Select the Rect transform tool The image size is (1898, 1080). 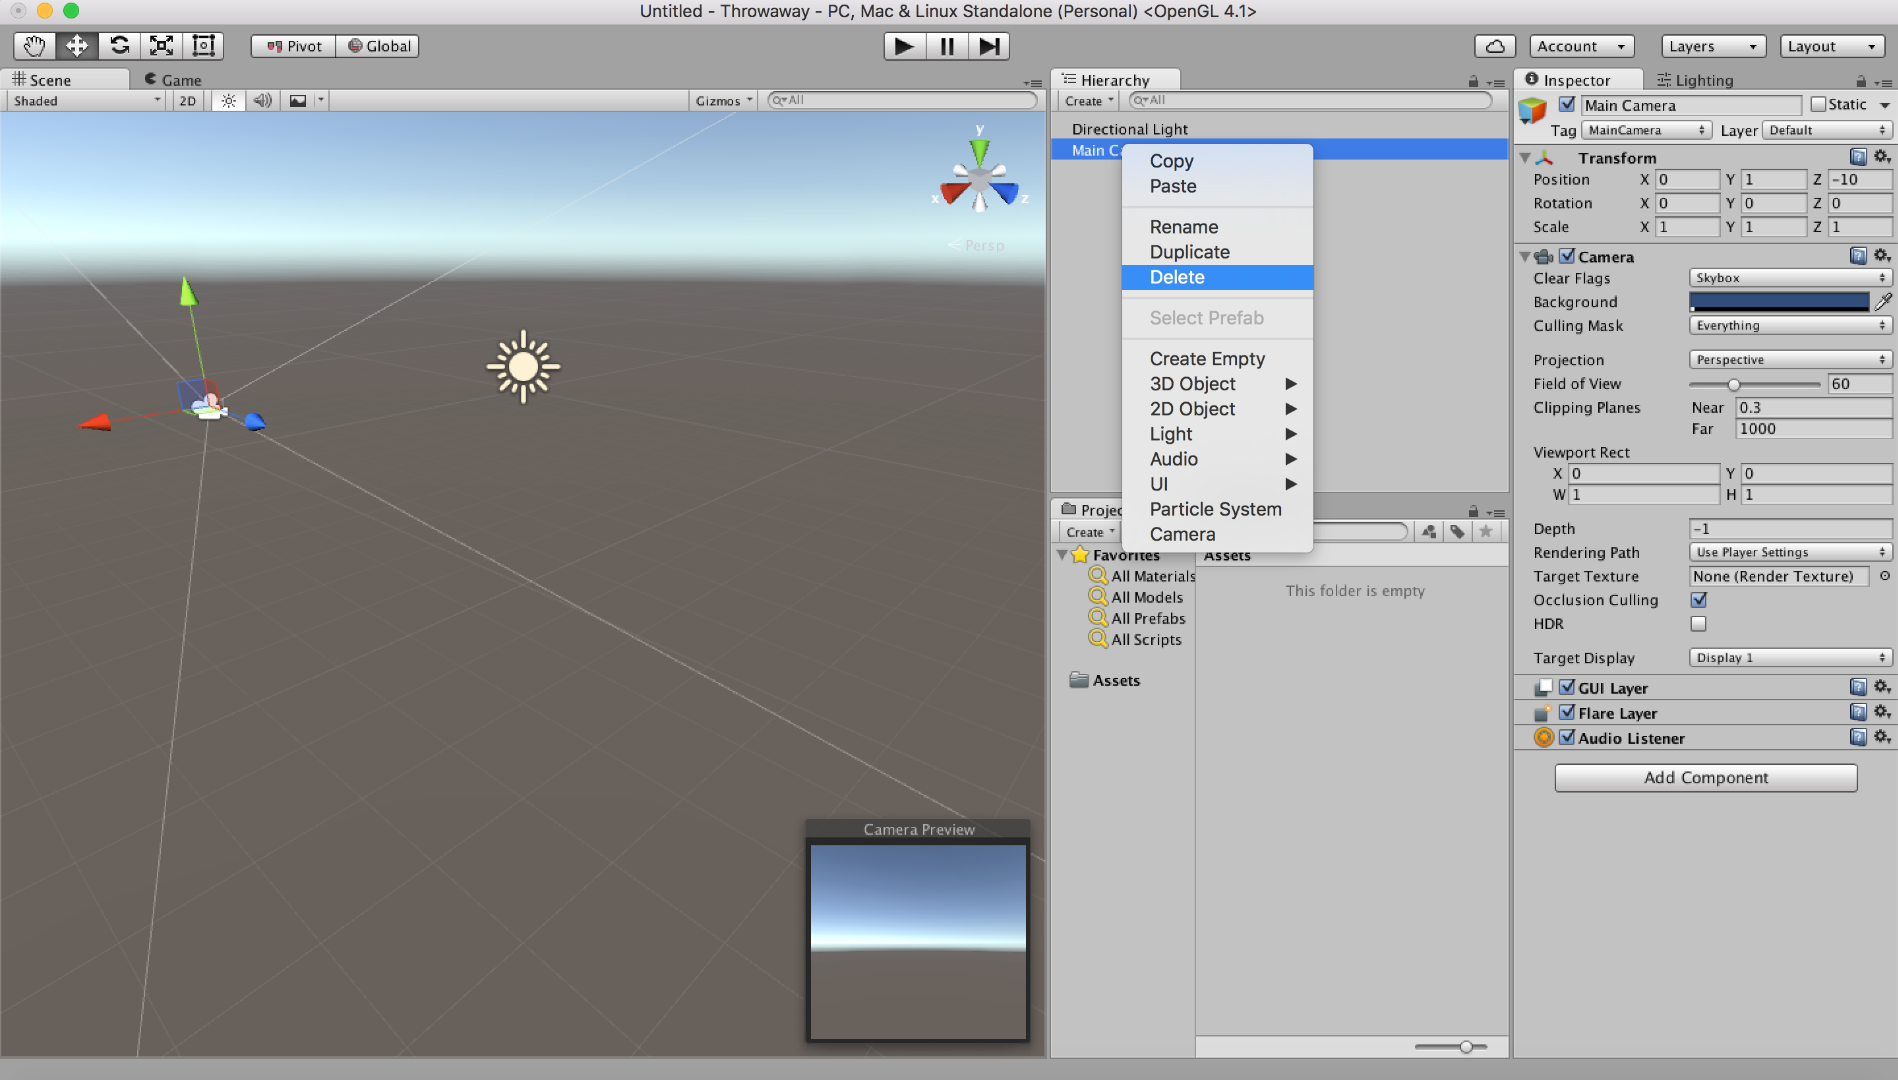coord(204,45)
